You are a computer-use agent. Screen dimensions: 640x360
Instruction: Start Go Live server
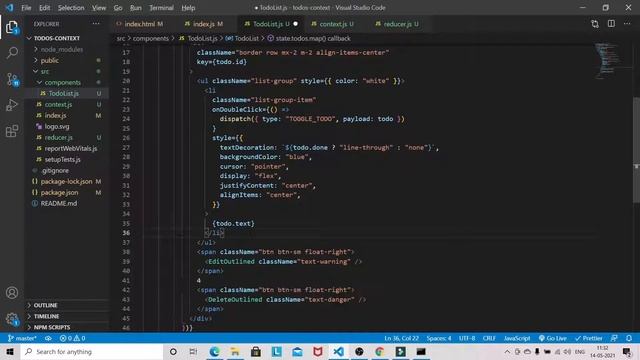click(x=553, y=338)
